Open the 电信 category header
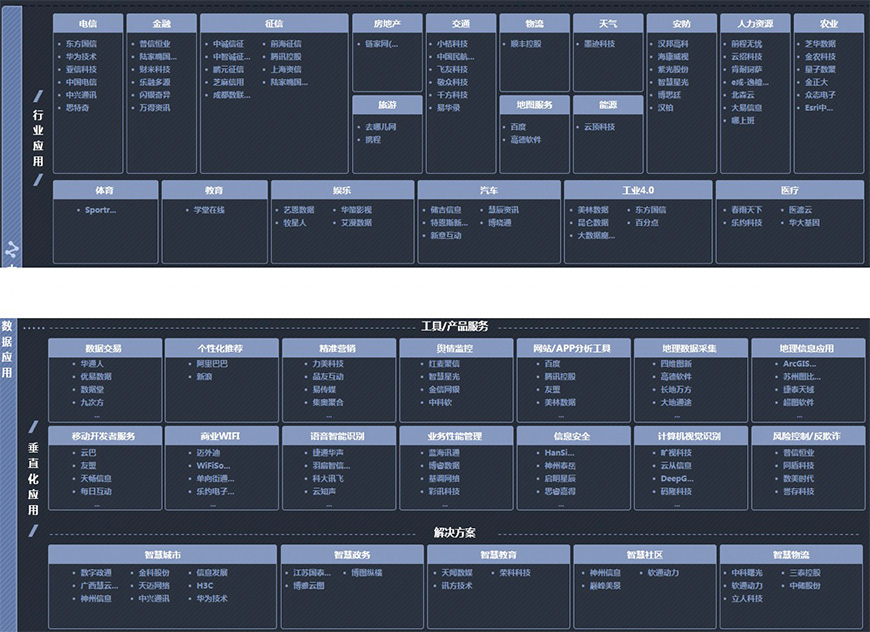Viewport: 870px width, 632px height. (x=89, y=23)
